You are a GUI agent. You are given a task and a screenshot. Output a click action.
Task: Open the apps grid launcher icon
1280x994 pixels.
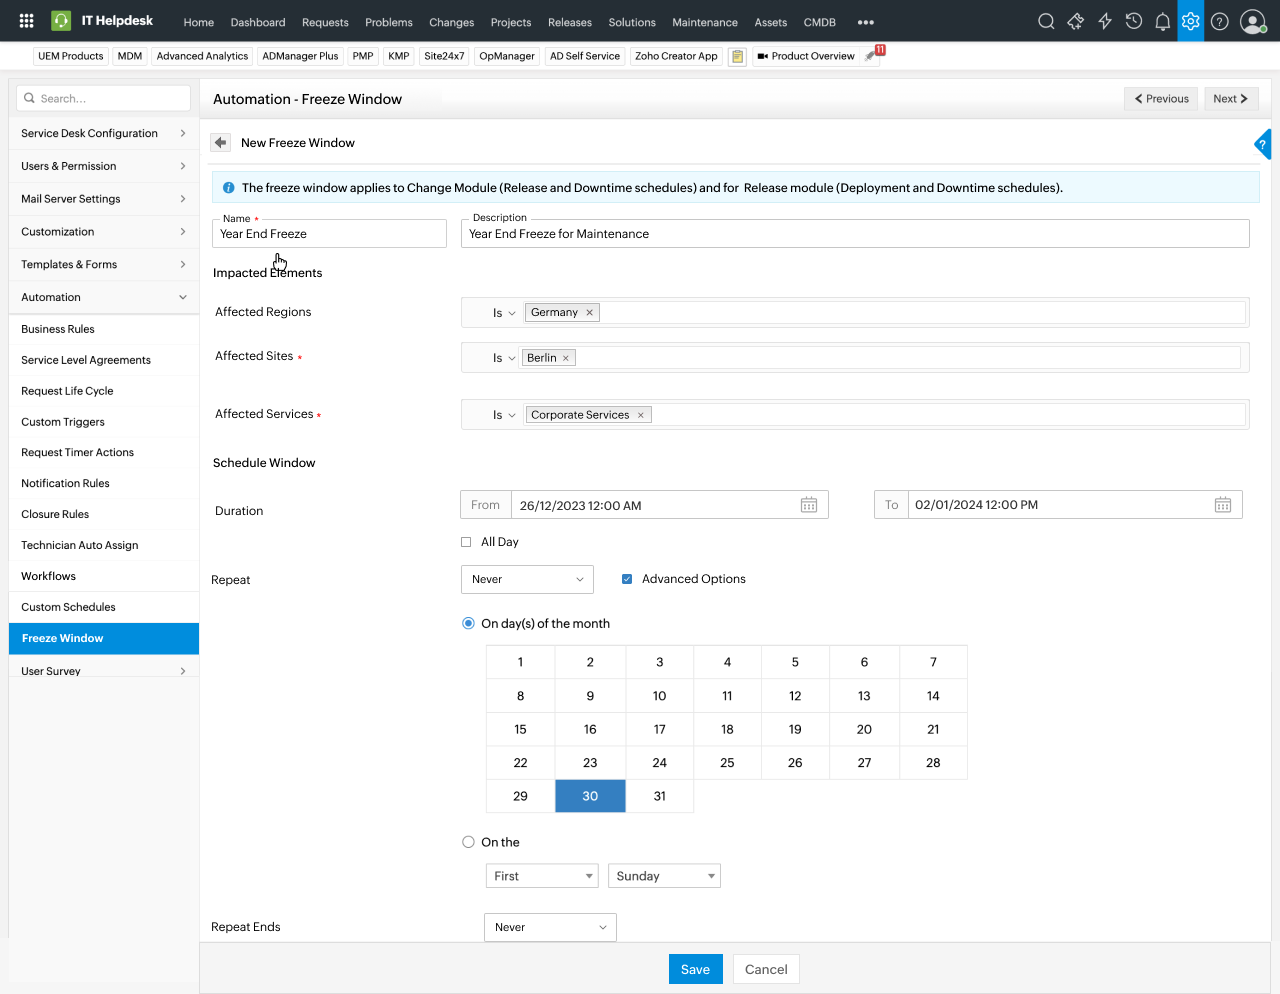(27, 21)
